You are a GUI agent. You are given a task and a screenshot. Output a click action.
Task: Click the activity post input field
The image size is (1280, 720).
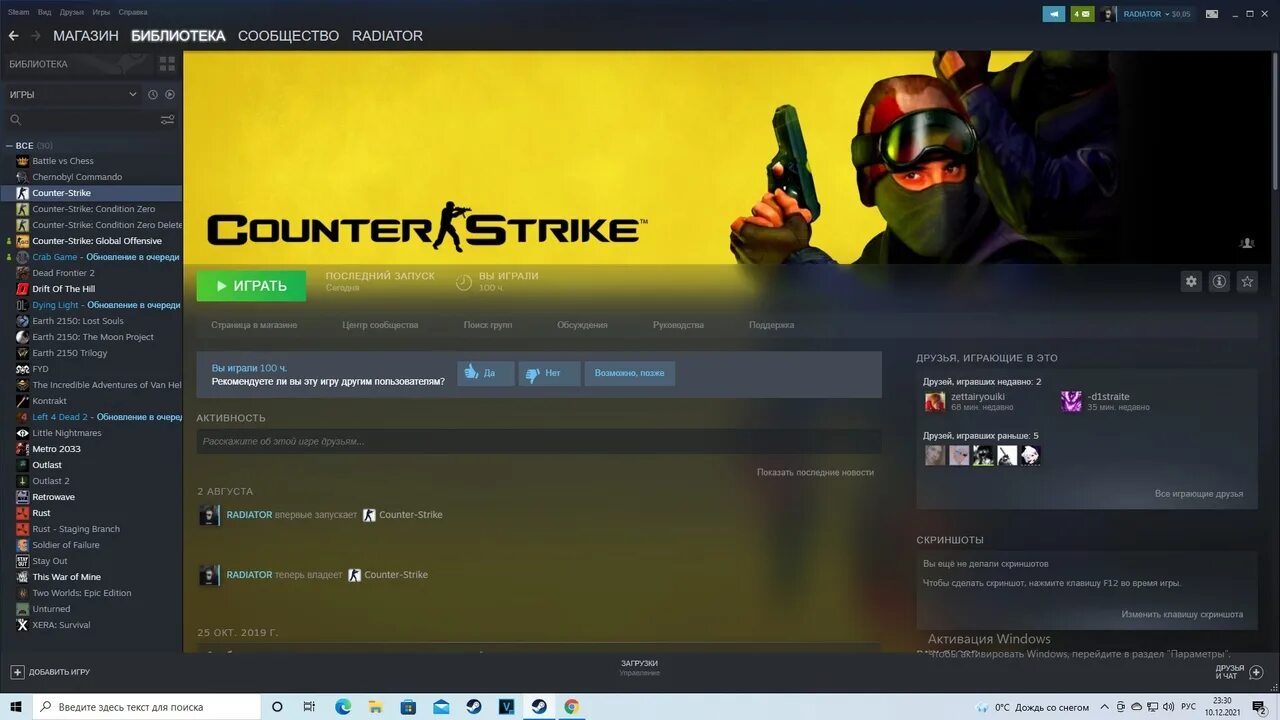539,441
